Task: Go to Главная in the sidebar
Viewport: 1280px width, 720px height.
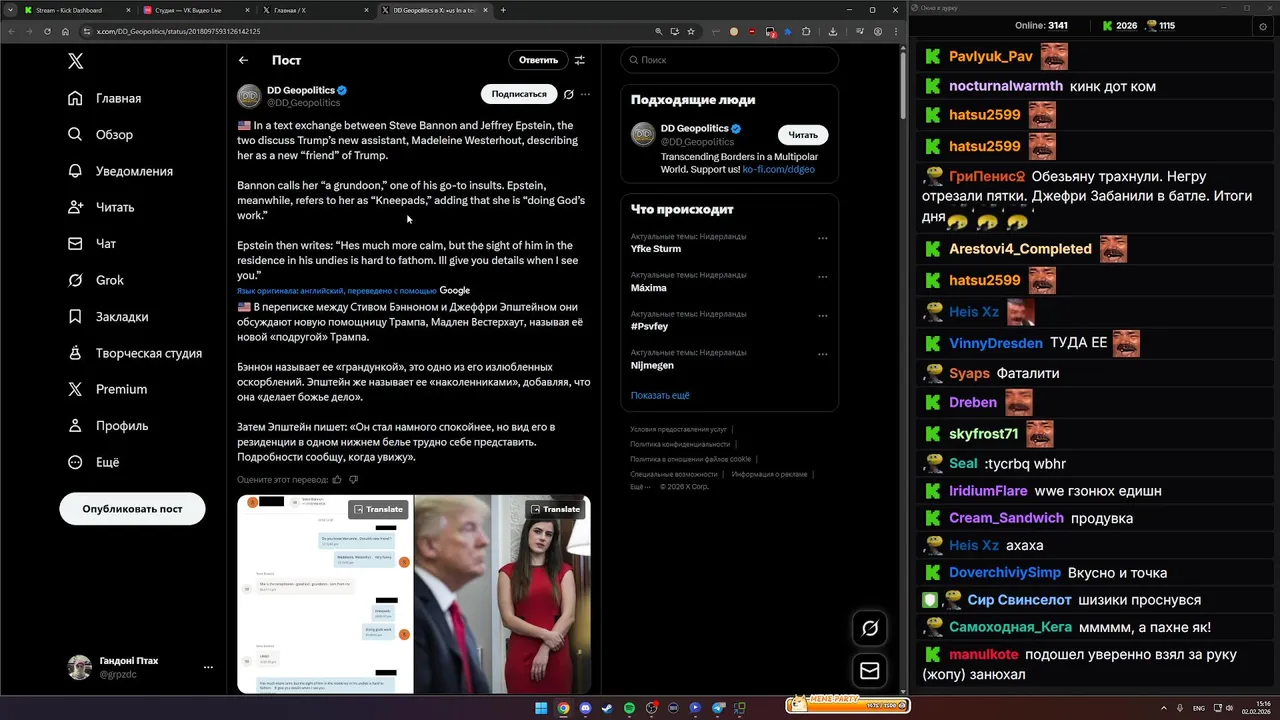Action: point(105,98)
